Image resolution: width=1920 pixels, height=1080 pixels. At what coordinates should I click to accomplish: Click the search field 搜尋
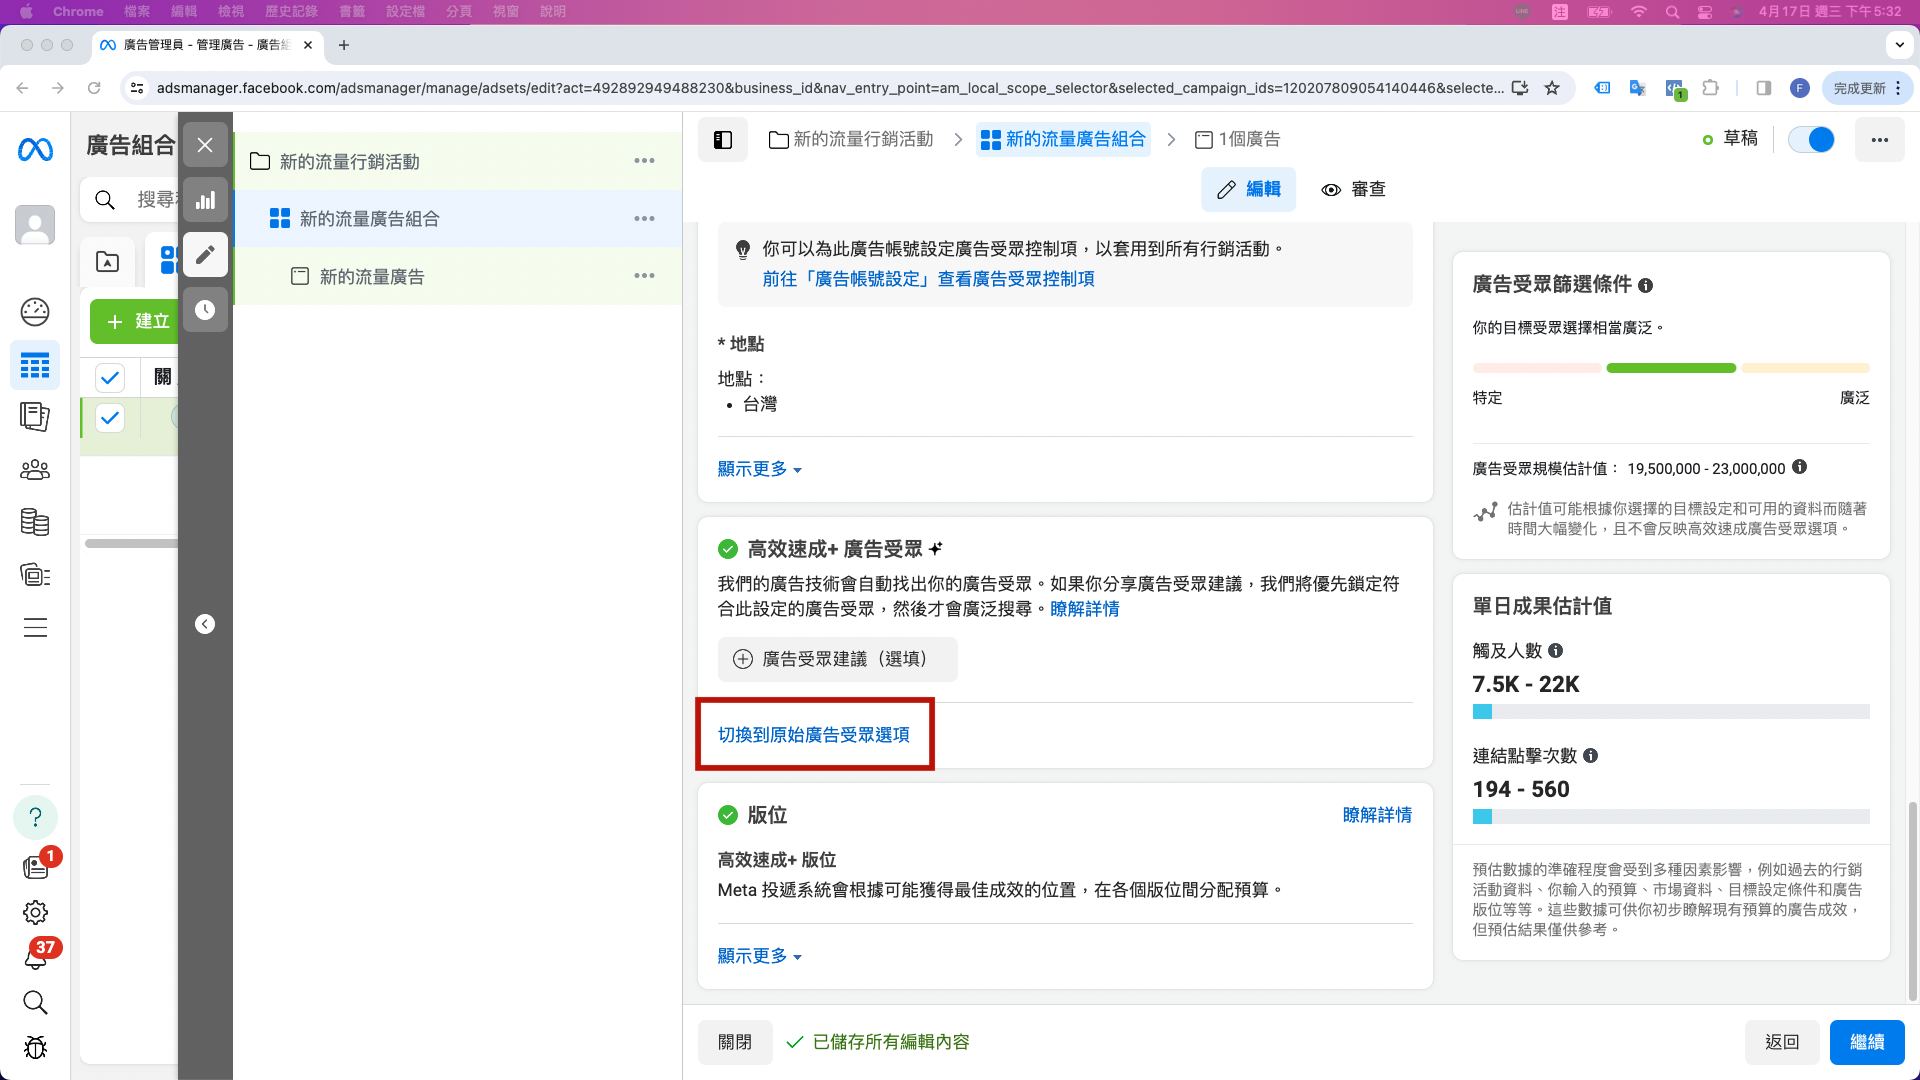pos(130,200)
